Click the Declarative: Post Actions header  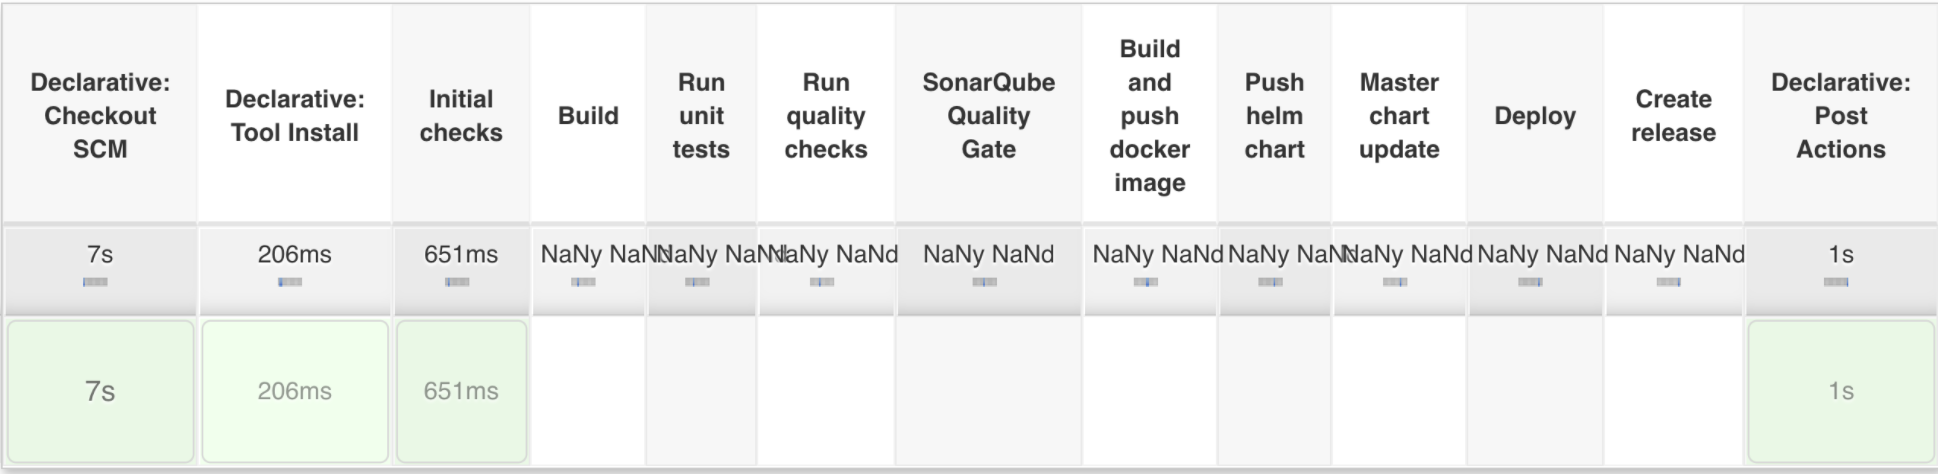tap(1841, 116)
